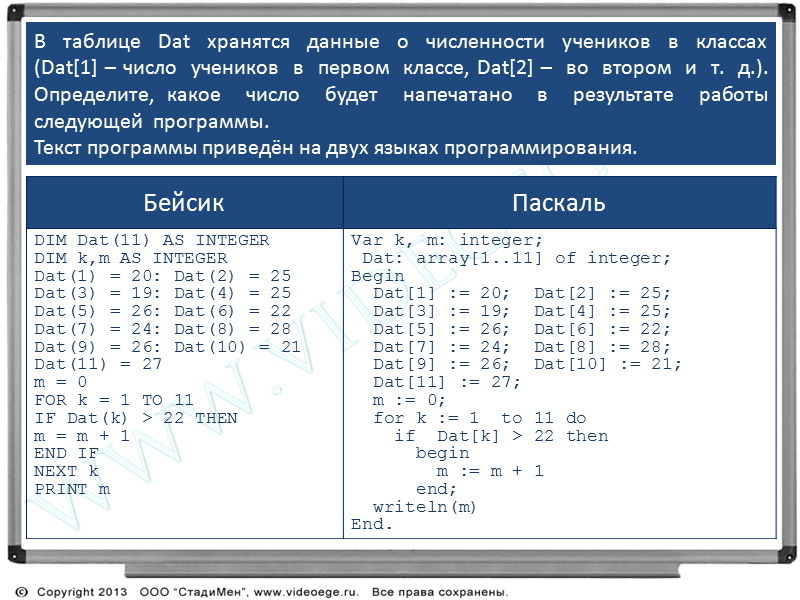Click Pascal line 'Dat[11] := 27;'
This screenshot has width=800, height=600.
pyautogui.click(x=447, y=382)
